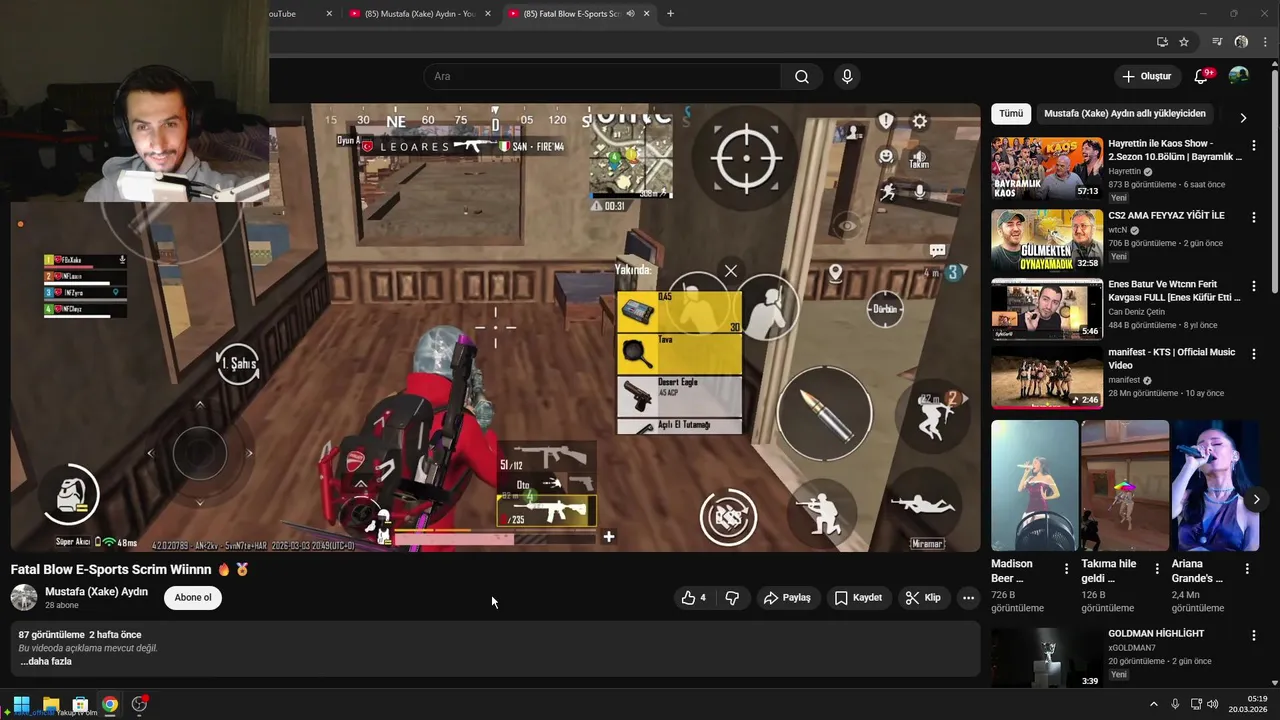Viewport: 1280px width, 720px height.
Task: Open the Kaos Show thumbnail
Action: pyautogui.click(x=1047, y=168)
